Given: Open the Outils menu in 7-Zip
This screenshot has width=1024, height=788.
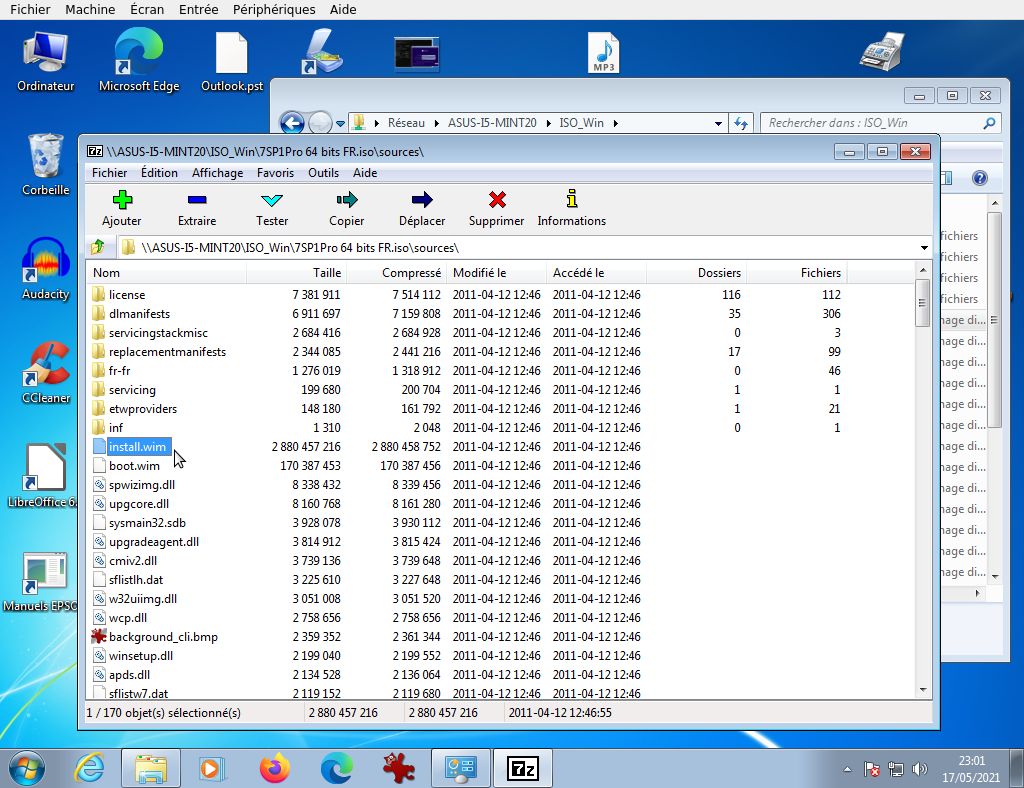Looking at the screenshot, I should tap(322, 172).
